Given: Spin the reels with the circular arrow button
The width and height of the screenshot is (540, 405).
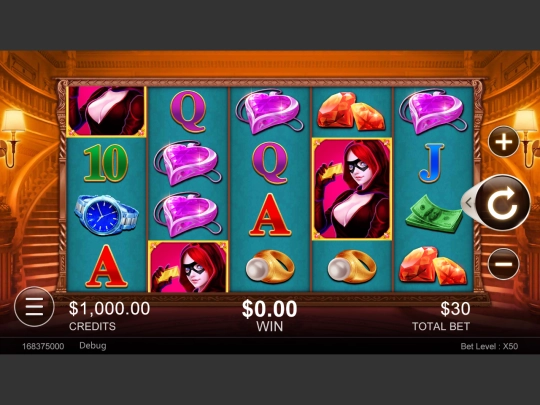Looking at the screenshot, I should [x=503, y=203].
